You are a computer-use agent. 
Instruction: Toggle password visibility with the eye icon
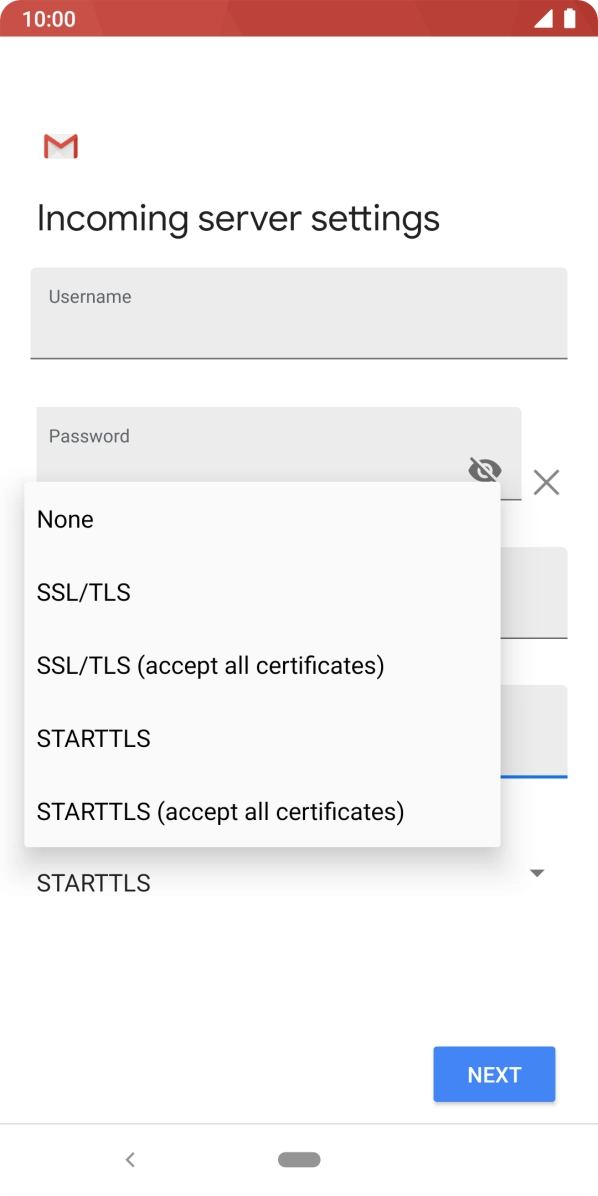(484, 469)
